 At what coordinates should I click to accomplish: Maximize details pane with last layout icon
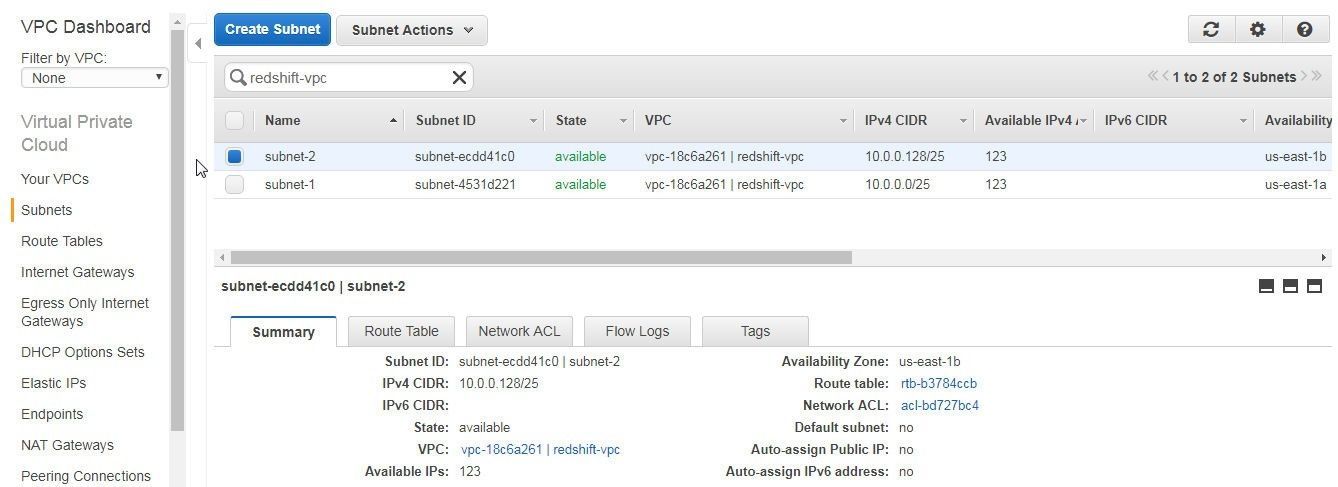coord(1315,287)
